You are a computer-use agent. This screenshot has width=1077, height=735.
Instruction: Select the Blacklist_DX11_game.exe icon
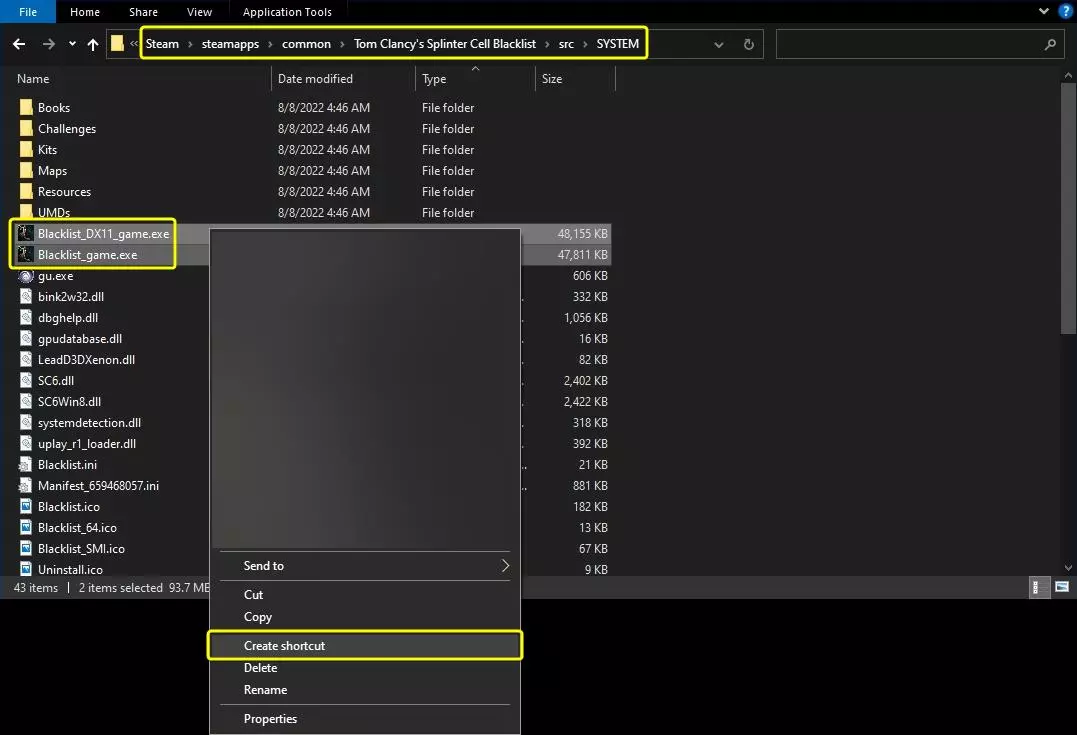26,234
